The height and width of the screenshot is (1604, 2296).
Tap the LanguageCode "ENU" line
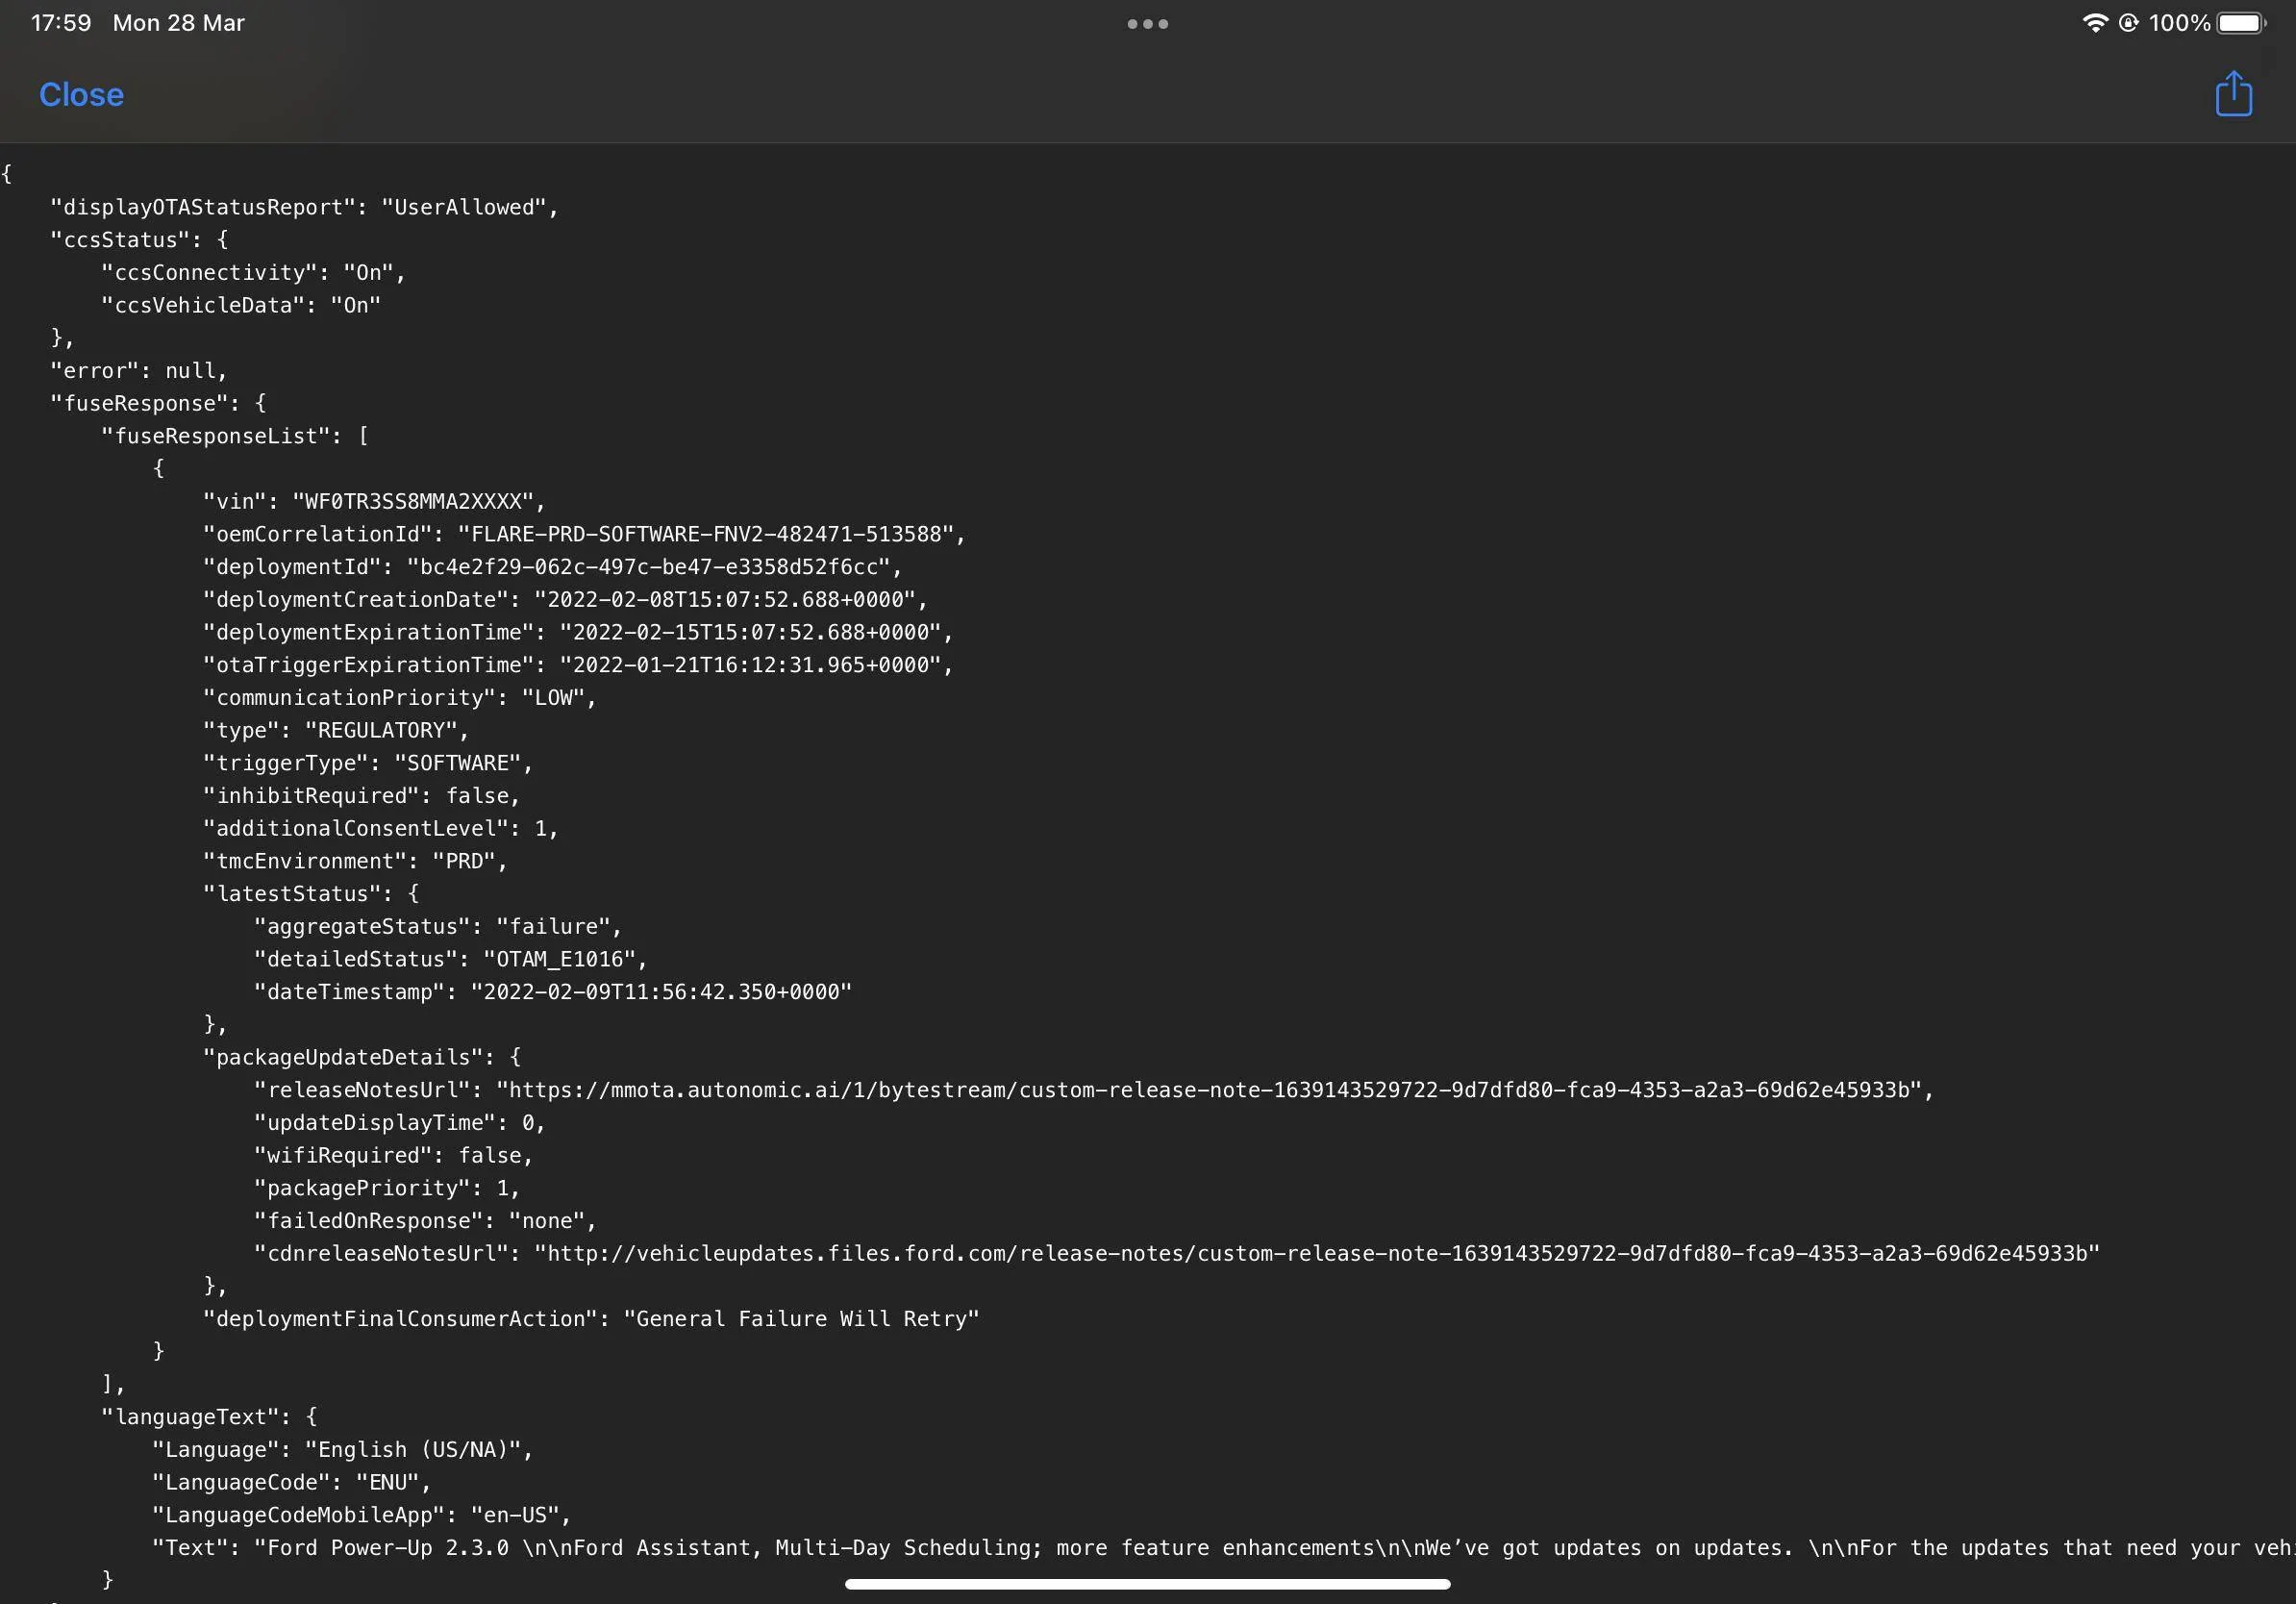coord(292,1482)
